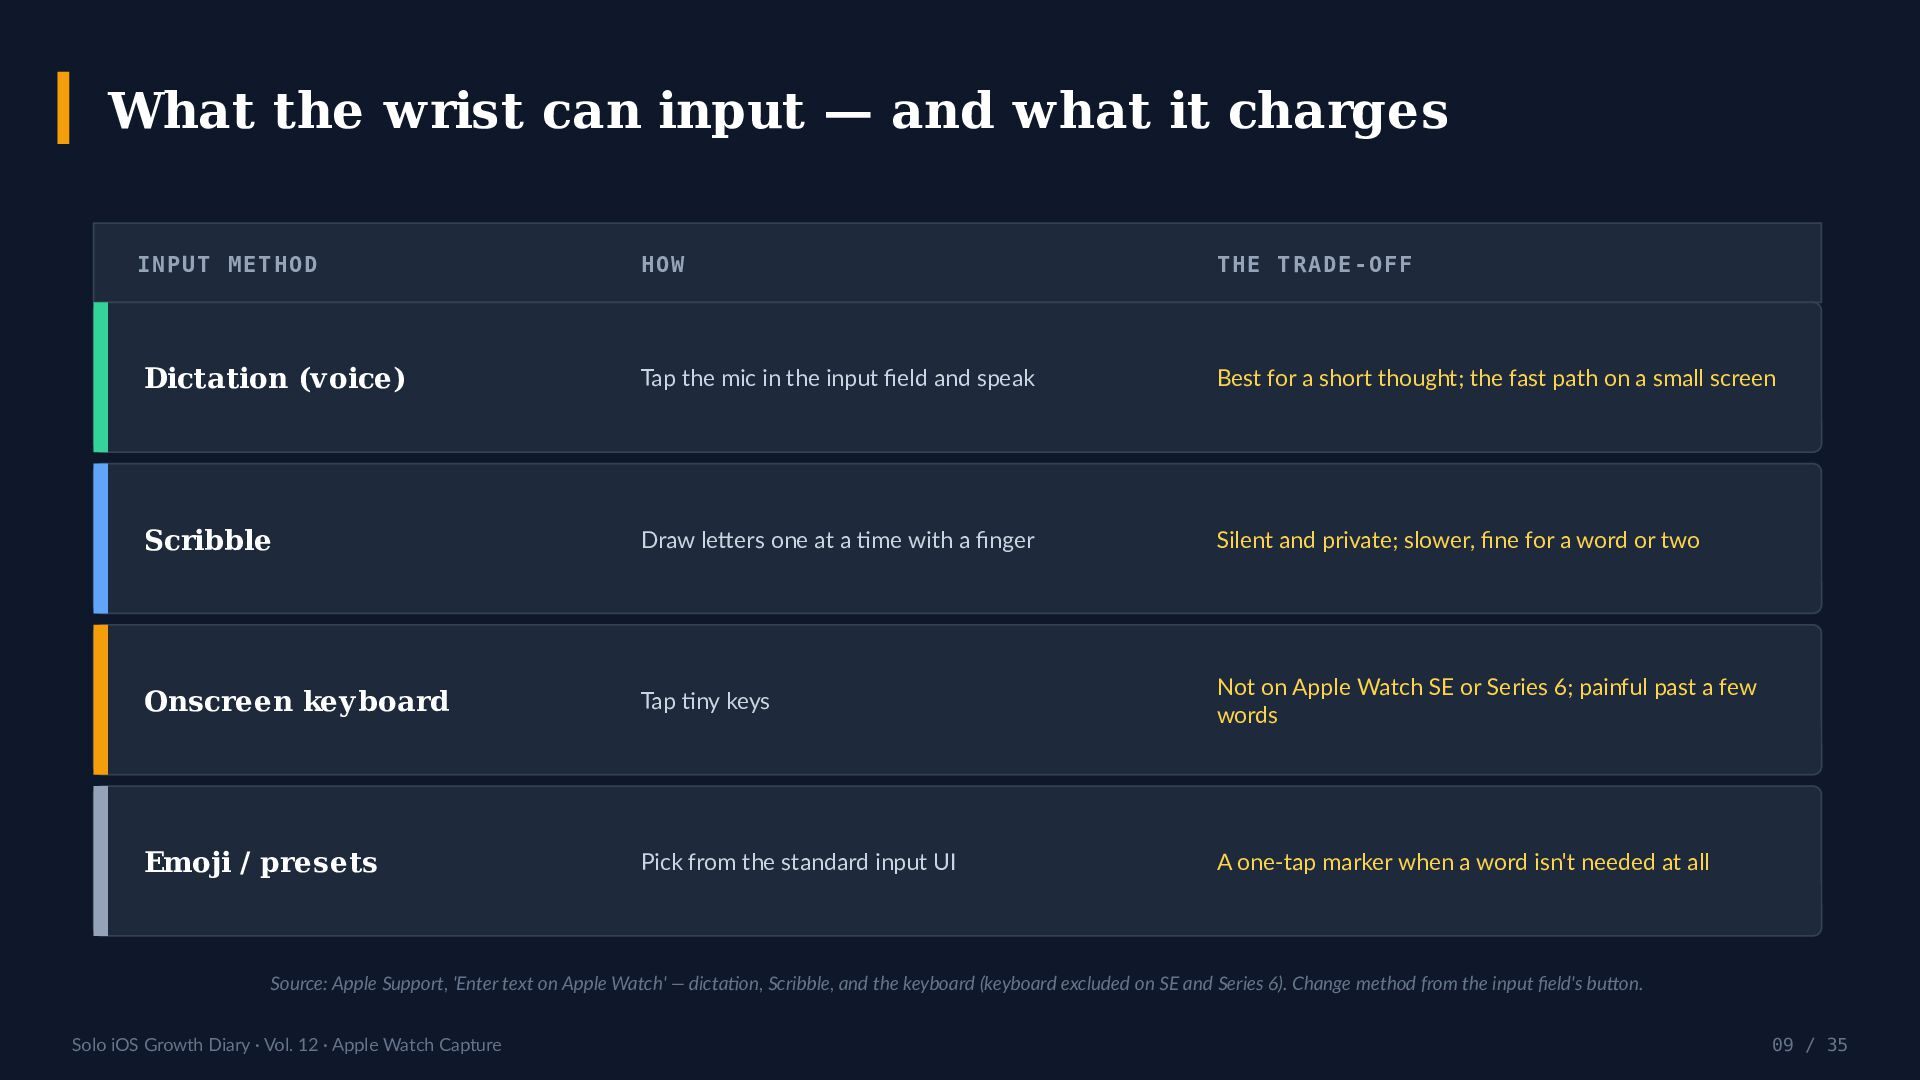Click THE TRADE-OFF column header

pyautogui.click(x=1314, y=265)
